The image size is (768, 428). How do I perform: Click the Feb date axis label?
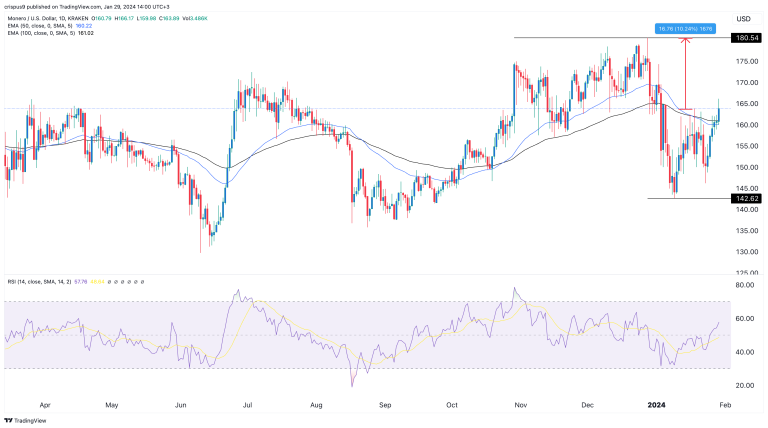click(725, 405)
